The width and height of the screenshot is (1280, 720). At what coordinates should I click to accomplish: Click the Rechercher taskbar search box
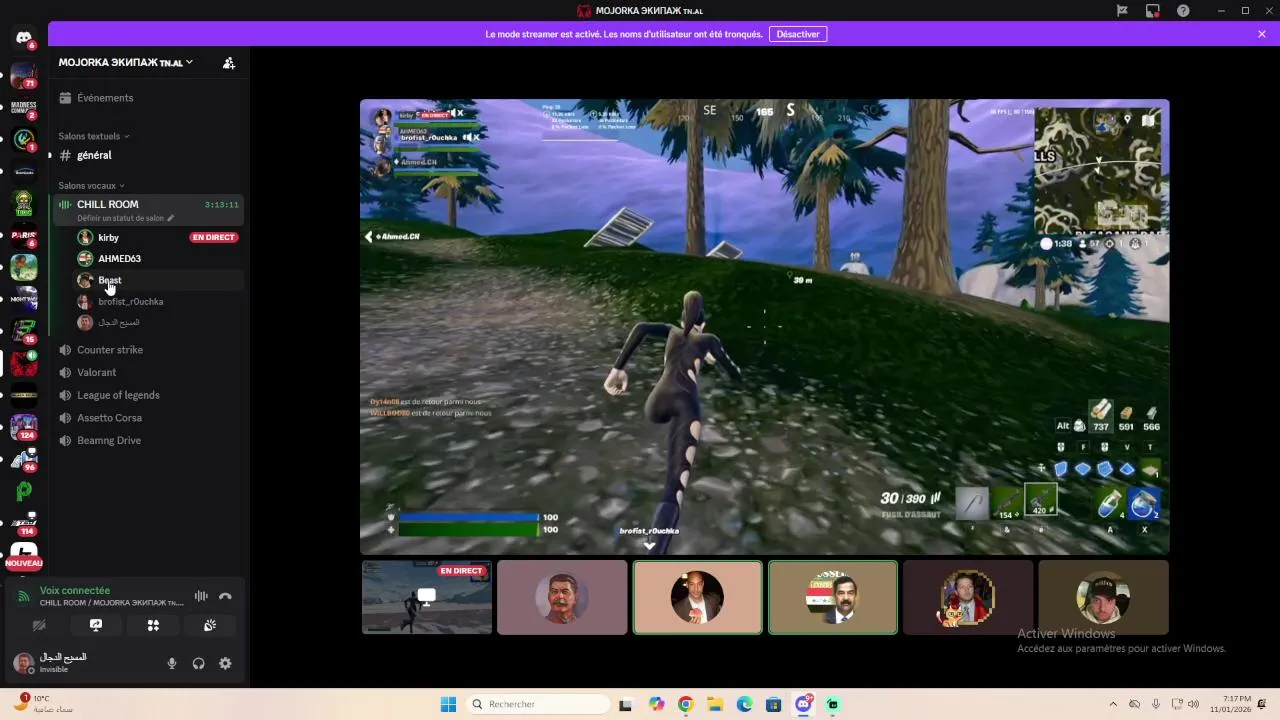539,704
